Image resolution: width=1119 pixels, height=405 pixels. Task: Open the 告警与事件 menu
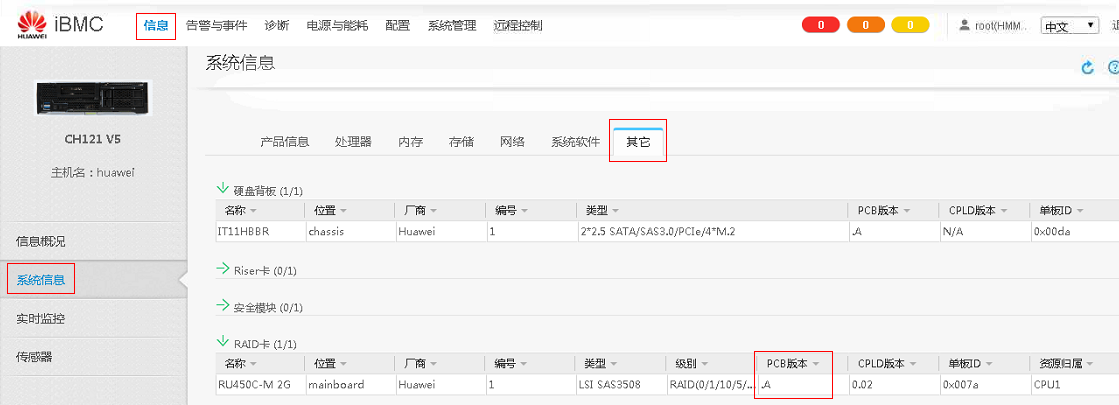216,26
